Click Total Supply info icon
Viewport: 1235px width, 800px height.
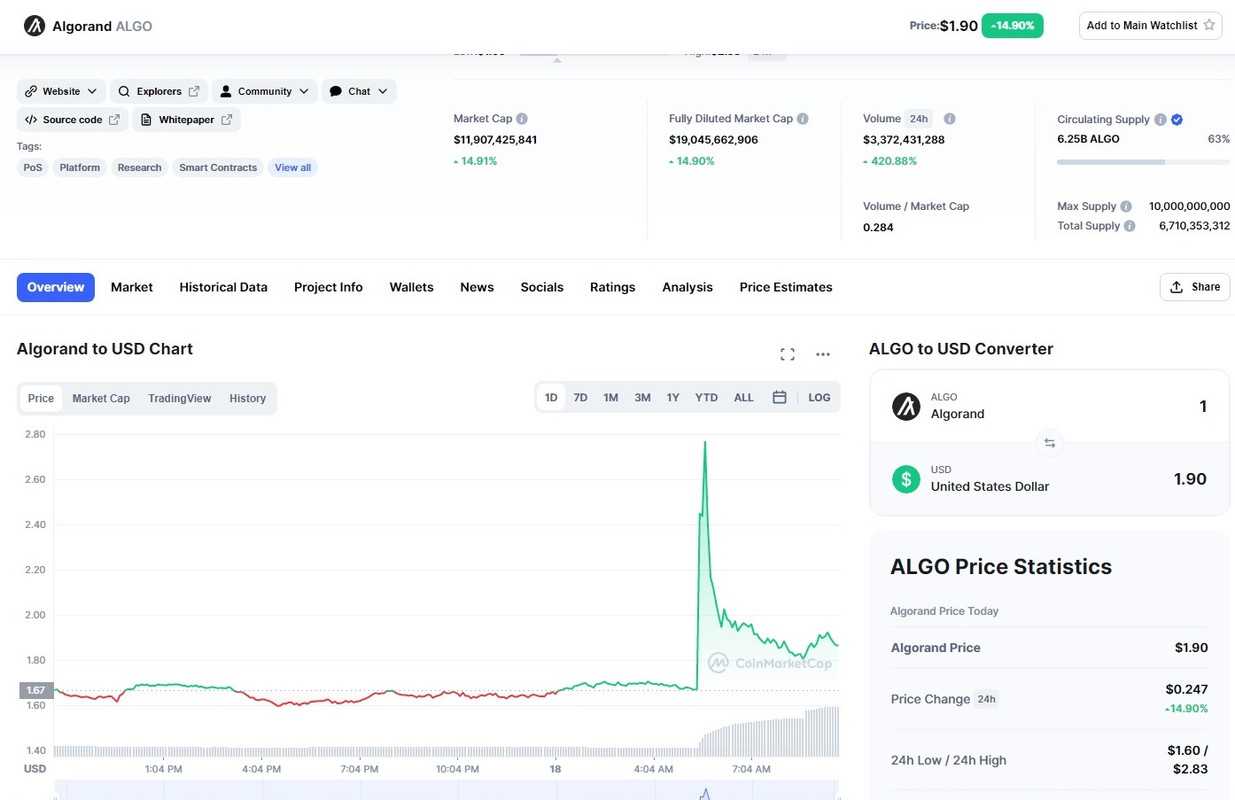tap(1130, 226)
